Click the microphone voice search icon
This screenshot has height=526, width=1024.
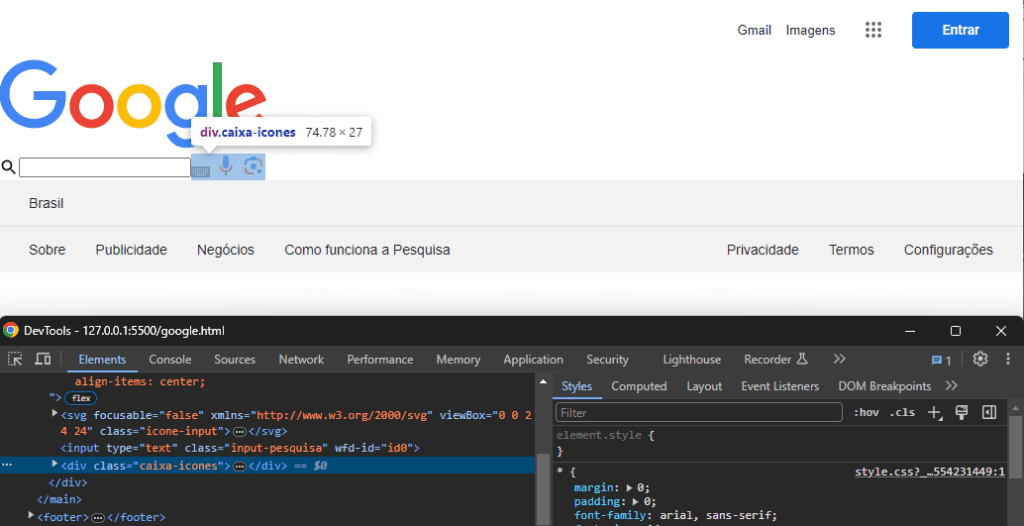pos(226,166)
